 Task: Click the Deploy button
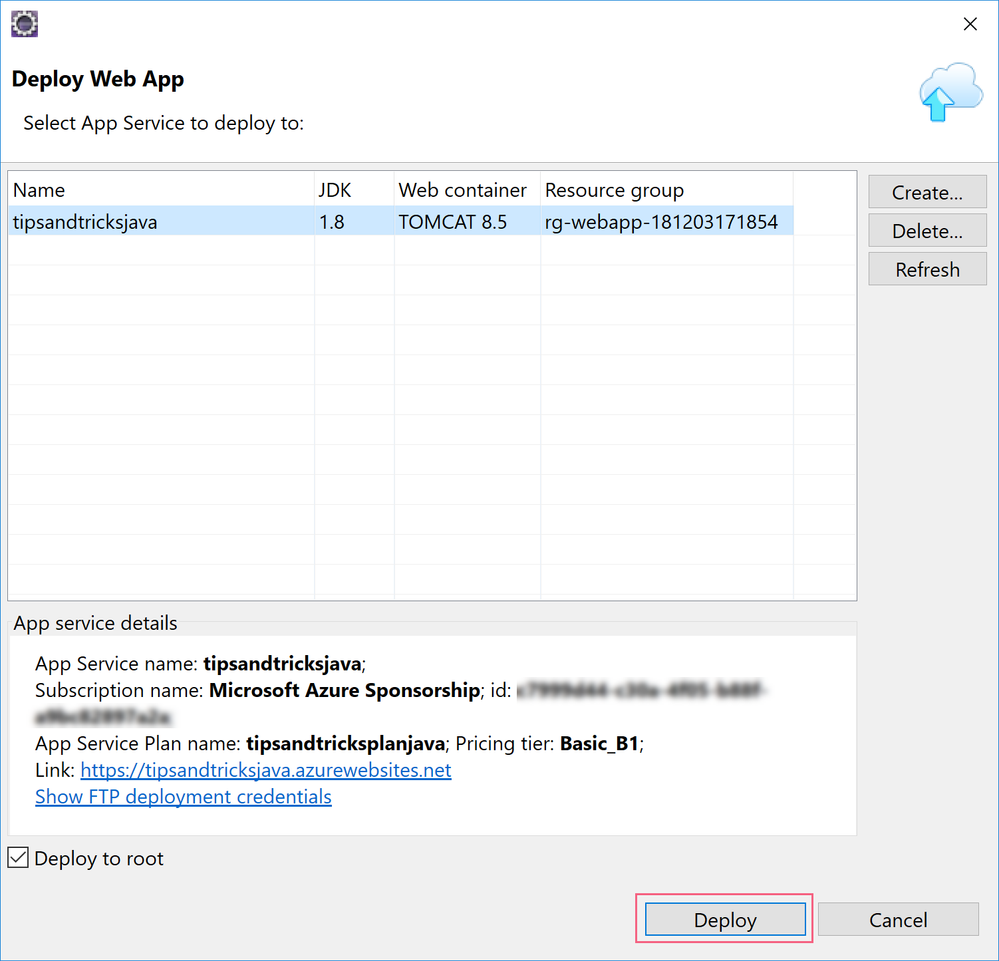(725, 920)
